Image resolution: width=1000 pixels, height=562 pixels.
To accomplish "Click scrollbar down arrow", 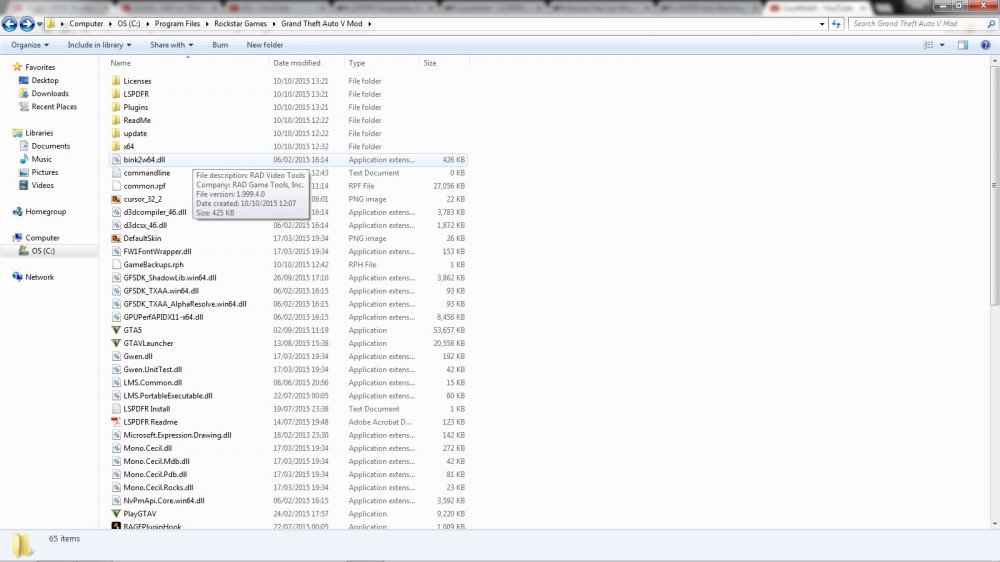I will tap(994, 524).
